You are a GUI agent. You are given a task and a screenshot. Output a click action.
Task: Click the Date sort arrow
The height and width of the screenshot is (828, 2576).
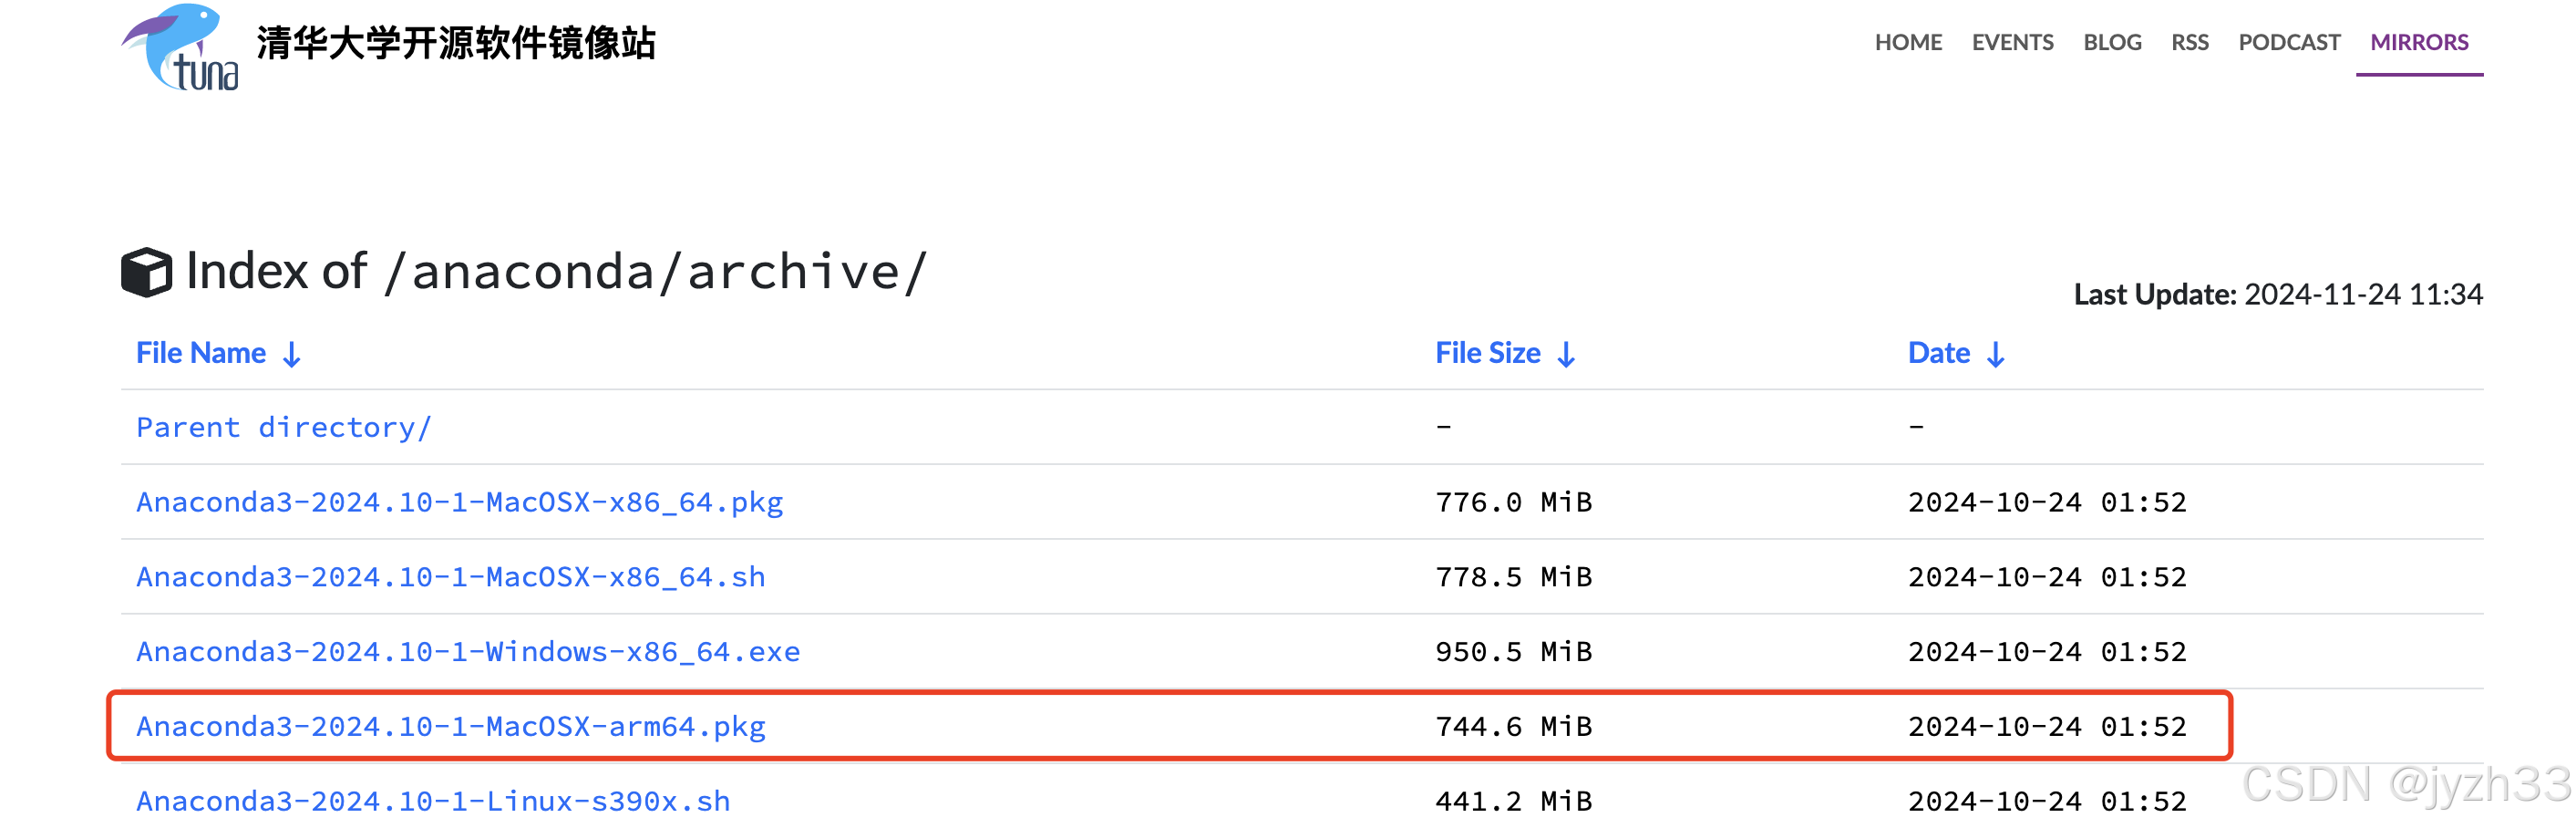pos(1995,354)
